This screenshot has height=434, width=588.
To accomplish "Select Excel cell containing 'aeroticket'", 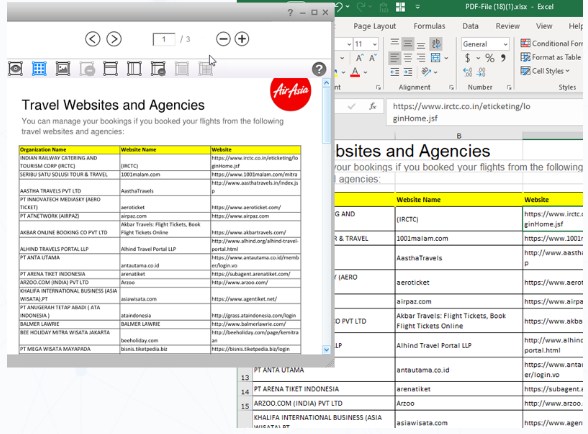I will point(459,282).
